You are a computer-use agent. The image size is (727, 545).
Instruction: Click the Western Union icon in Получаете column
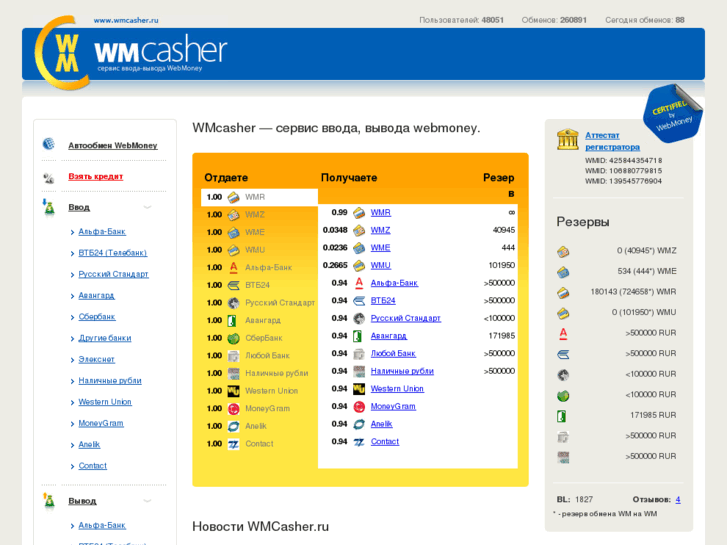coord(359,389)
